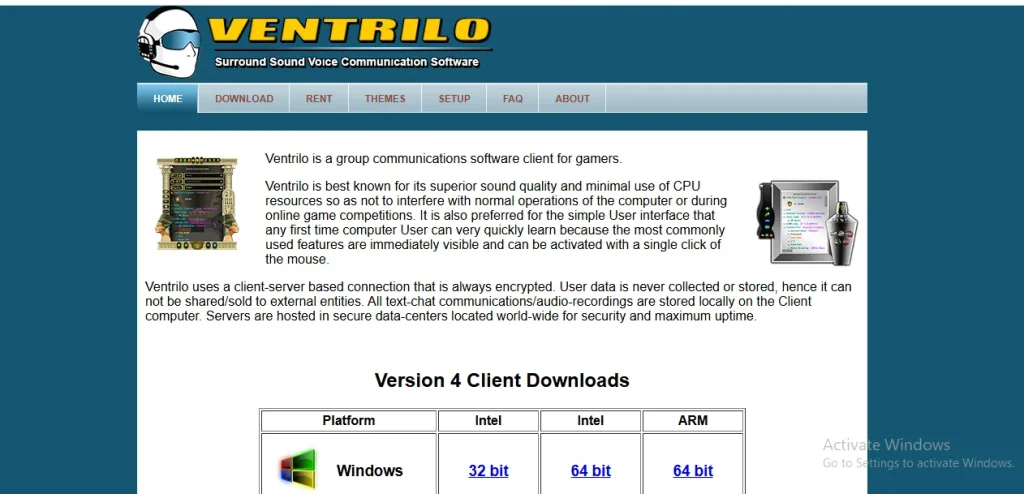The width and height of the screenshot is (1024, 494).
Task: Open the DOWNLOAD menu item
Action: (244, 99)
